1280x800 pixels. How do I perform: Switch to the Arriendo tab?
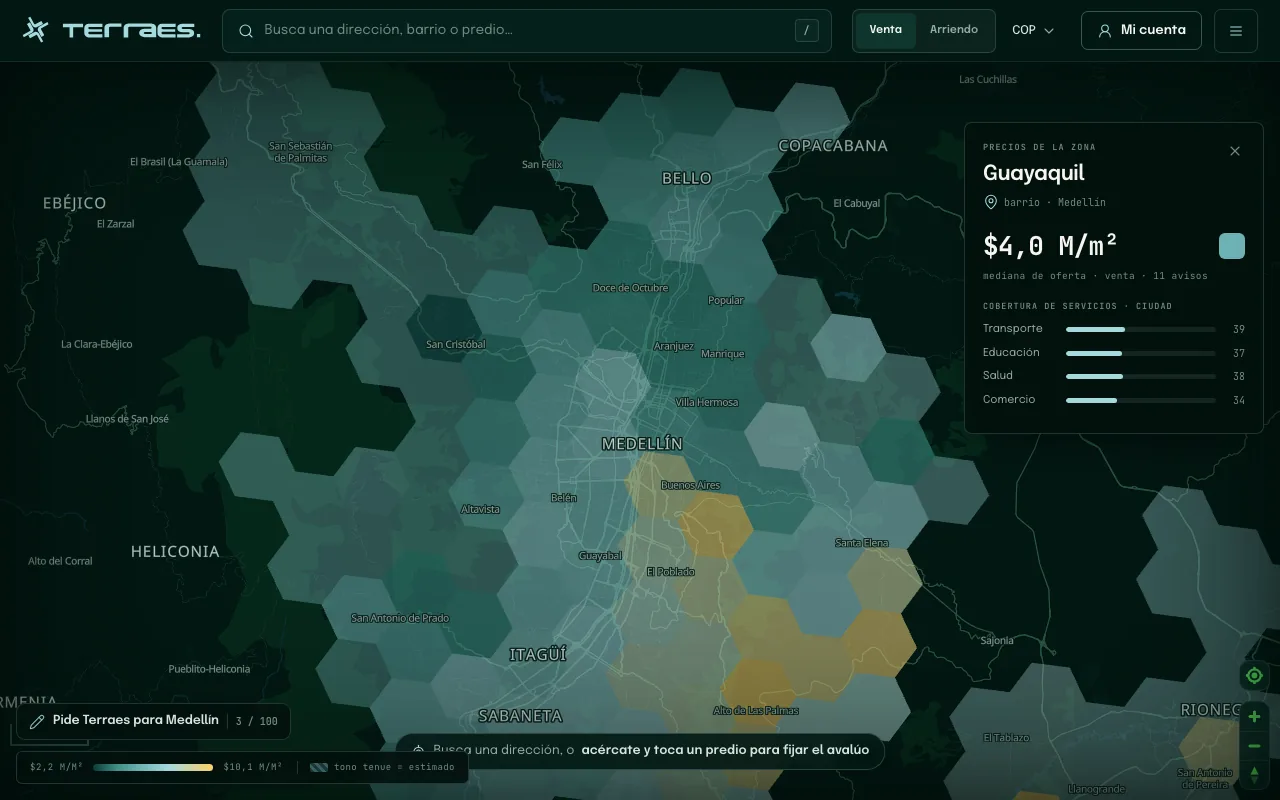(x=954, y=30)
